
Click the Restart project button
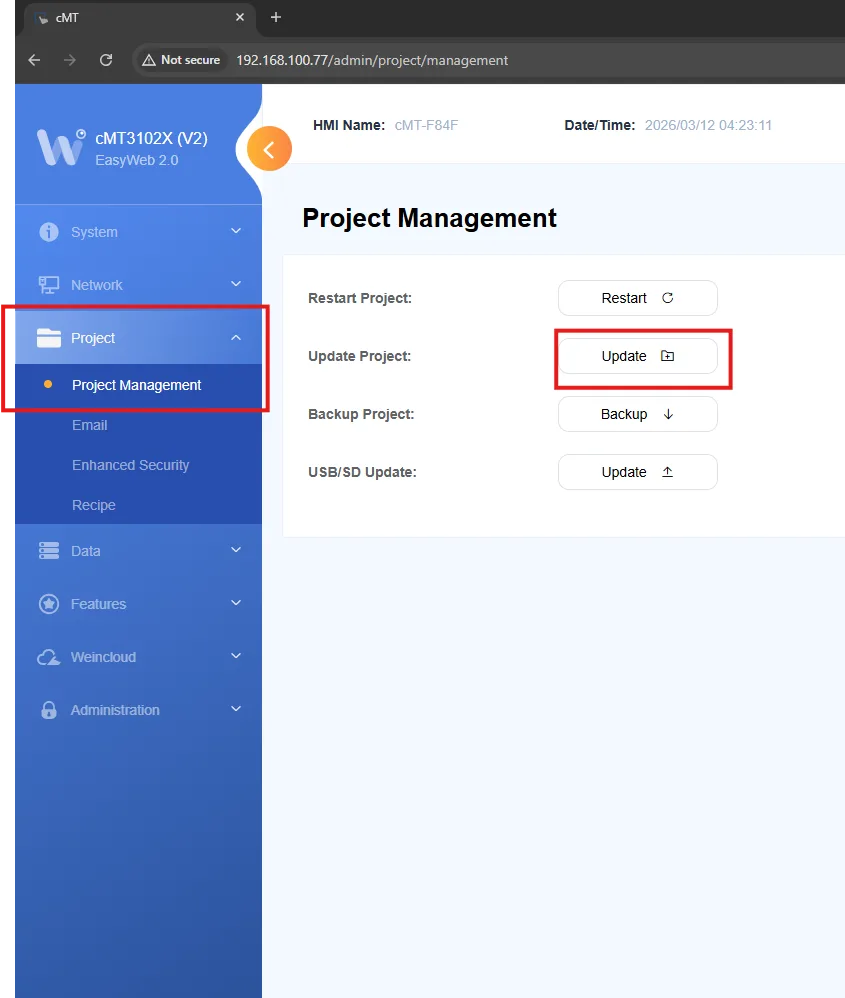coord(638,298)
